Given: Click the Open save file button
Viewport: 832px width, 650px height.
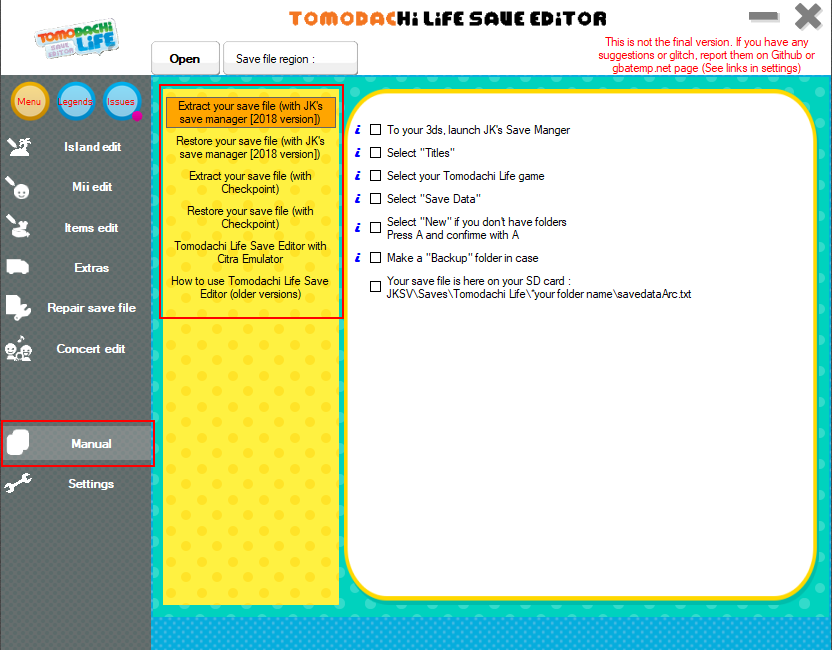Looking at the screenshot, I should click(185, 58).
